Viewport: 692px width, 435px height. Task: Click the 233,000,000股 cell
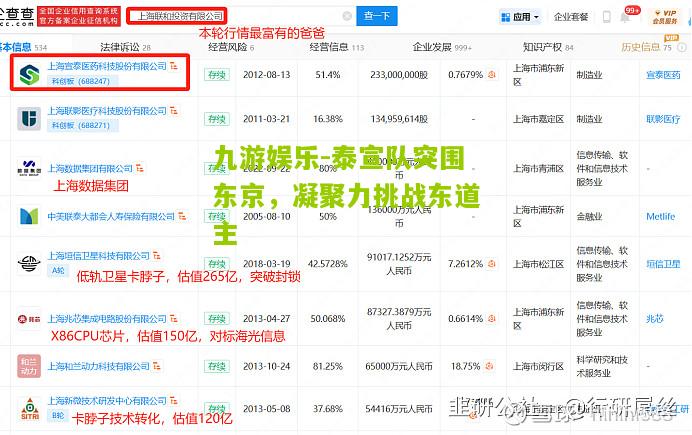399,75
